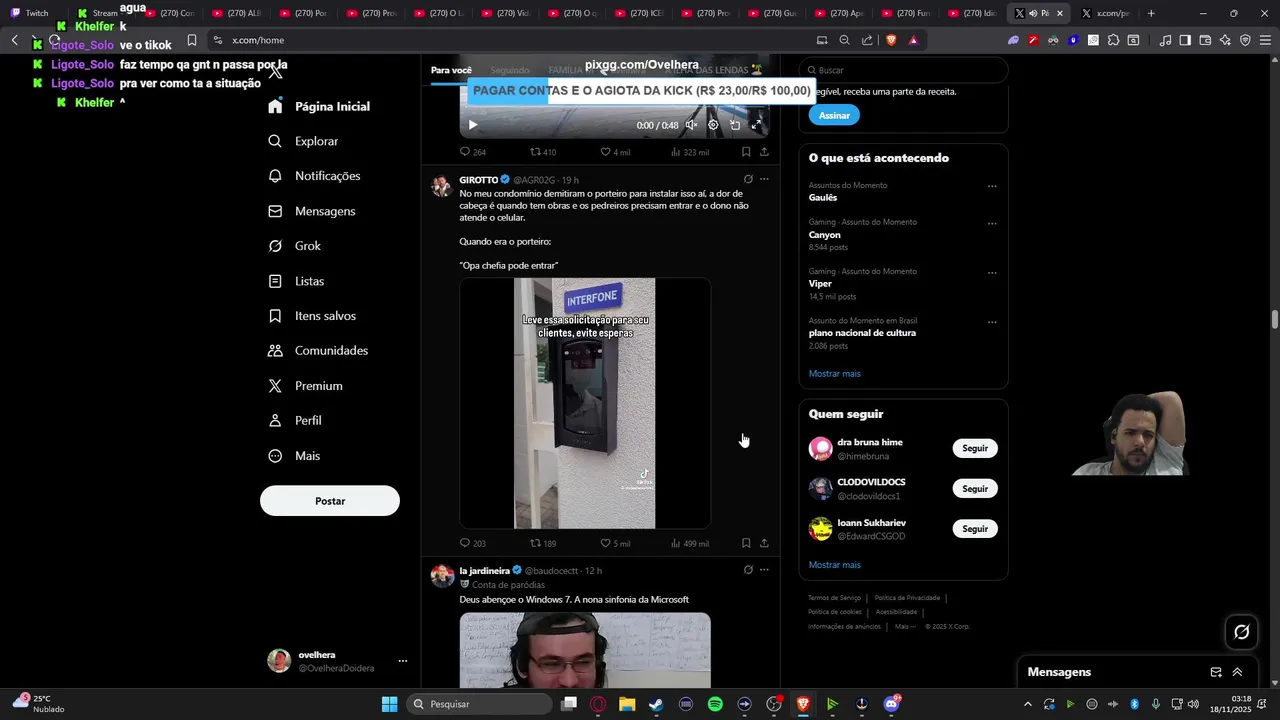Open Premium in the sidebar
The height and width of the screenshot is (720, 1280).
[305, 386]
